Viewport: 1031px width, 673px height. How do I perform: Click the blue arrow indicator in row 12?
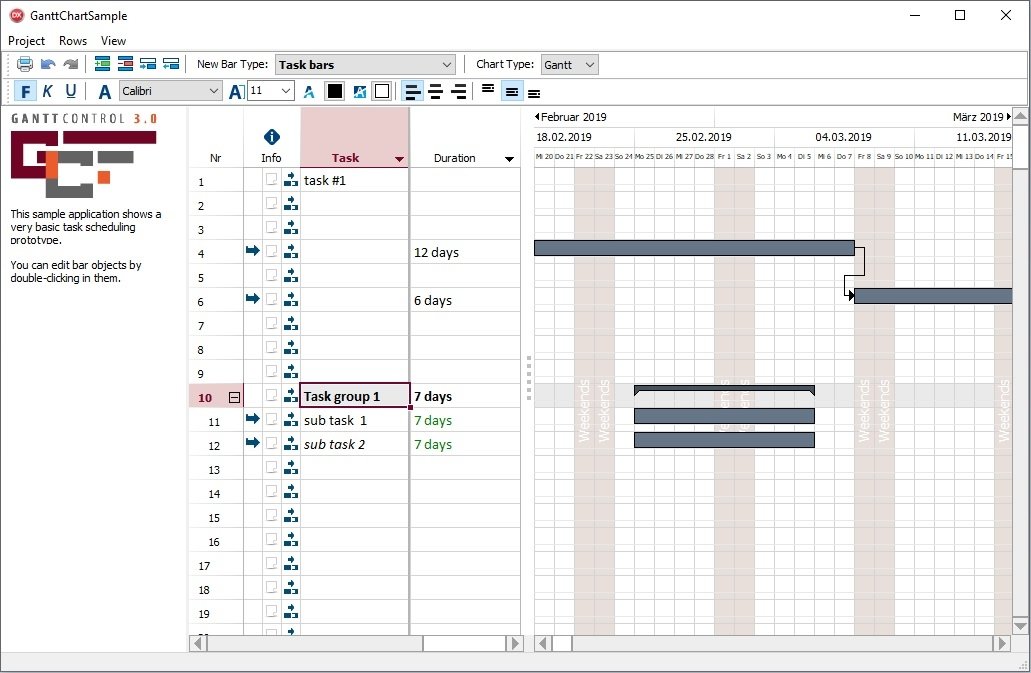point(252,442)
